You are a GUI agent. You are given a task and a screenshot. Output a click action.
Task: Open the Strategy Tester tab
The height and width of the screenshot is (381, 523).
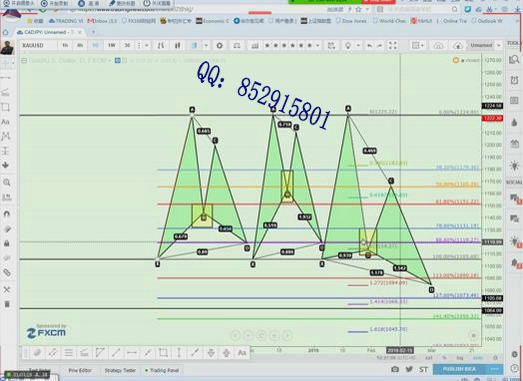120,370
